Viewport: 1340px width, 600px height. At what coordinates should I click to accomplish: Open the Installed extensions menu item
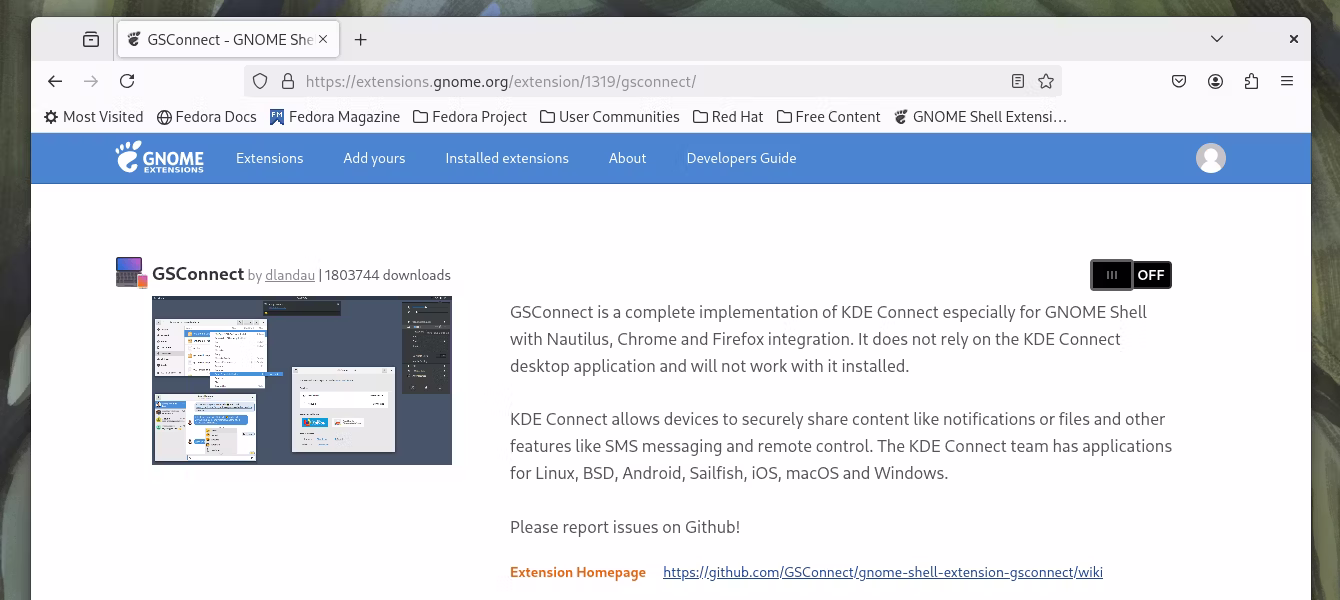point(507,158)
